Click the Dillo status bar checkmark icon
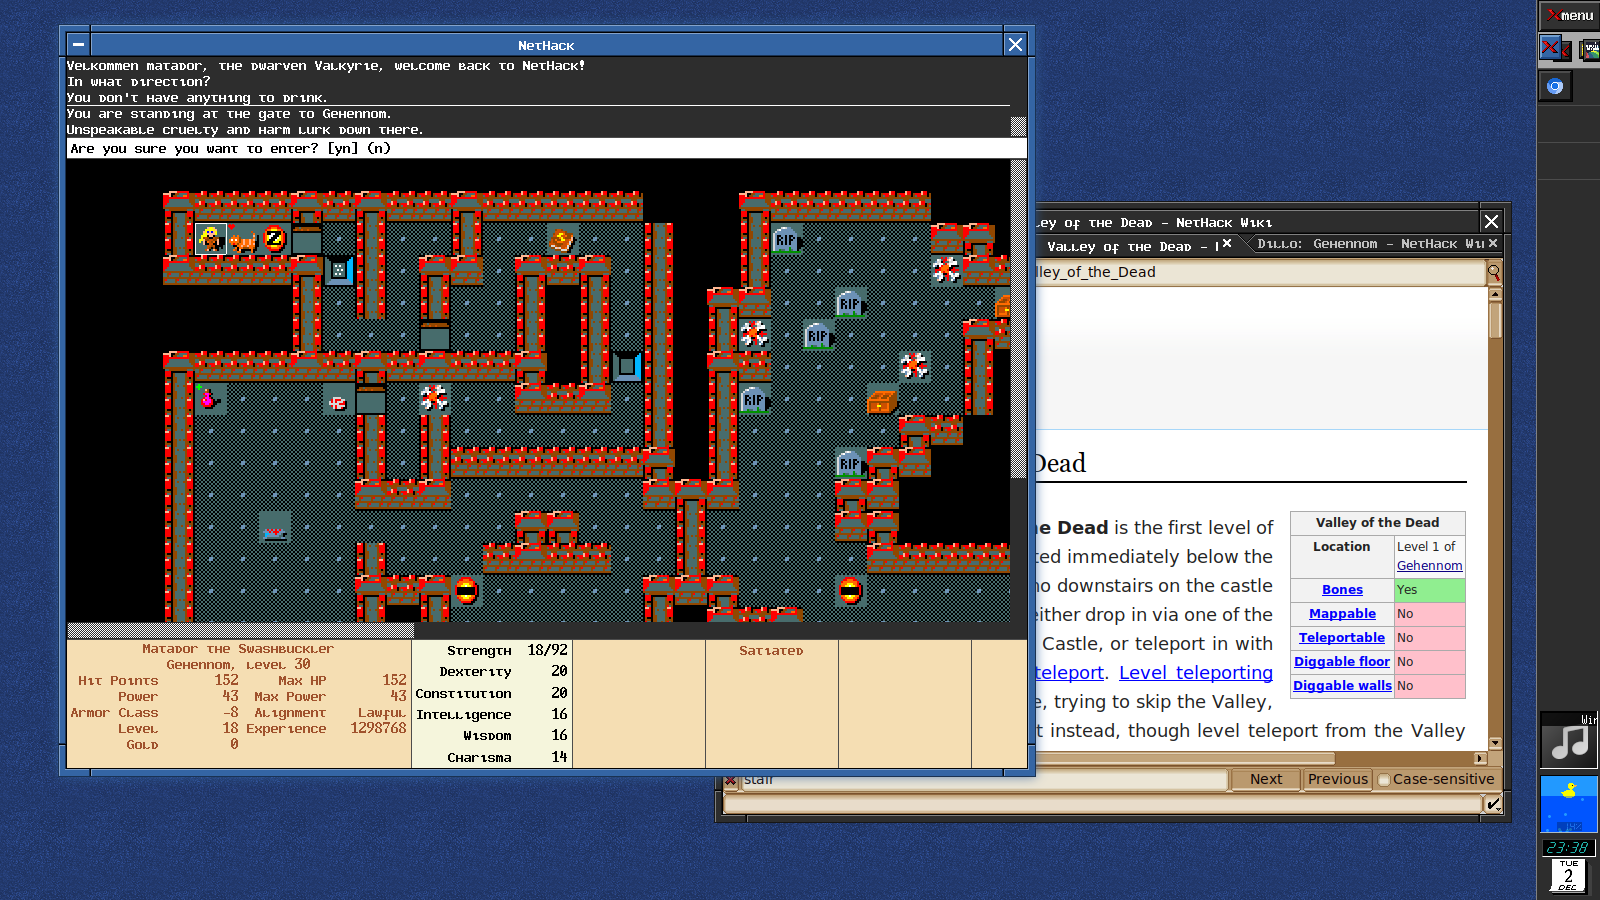This screenshot has height=900, width=1600. pyautogui.click(x=1493, y=804)
